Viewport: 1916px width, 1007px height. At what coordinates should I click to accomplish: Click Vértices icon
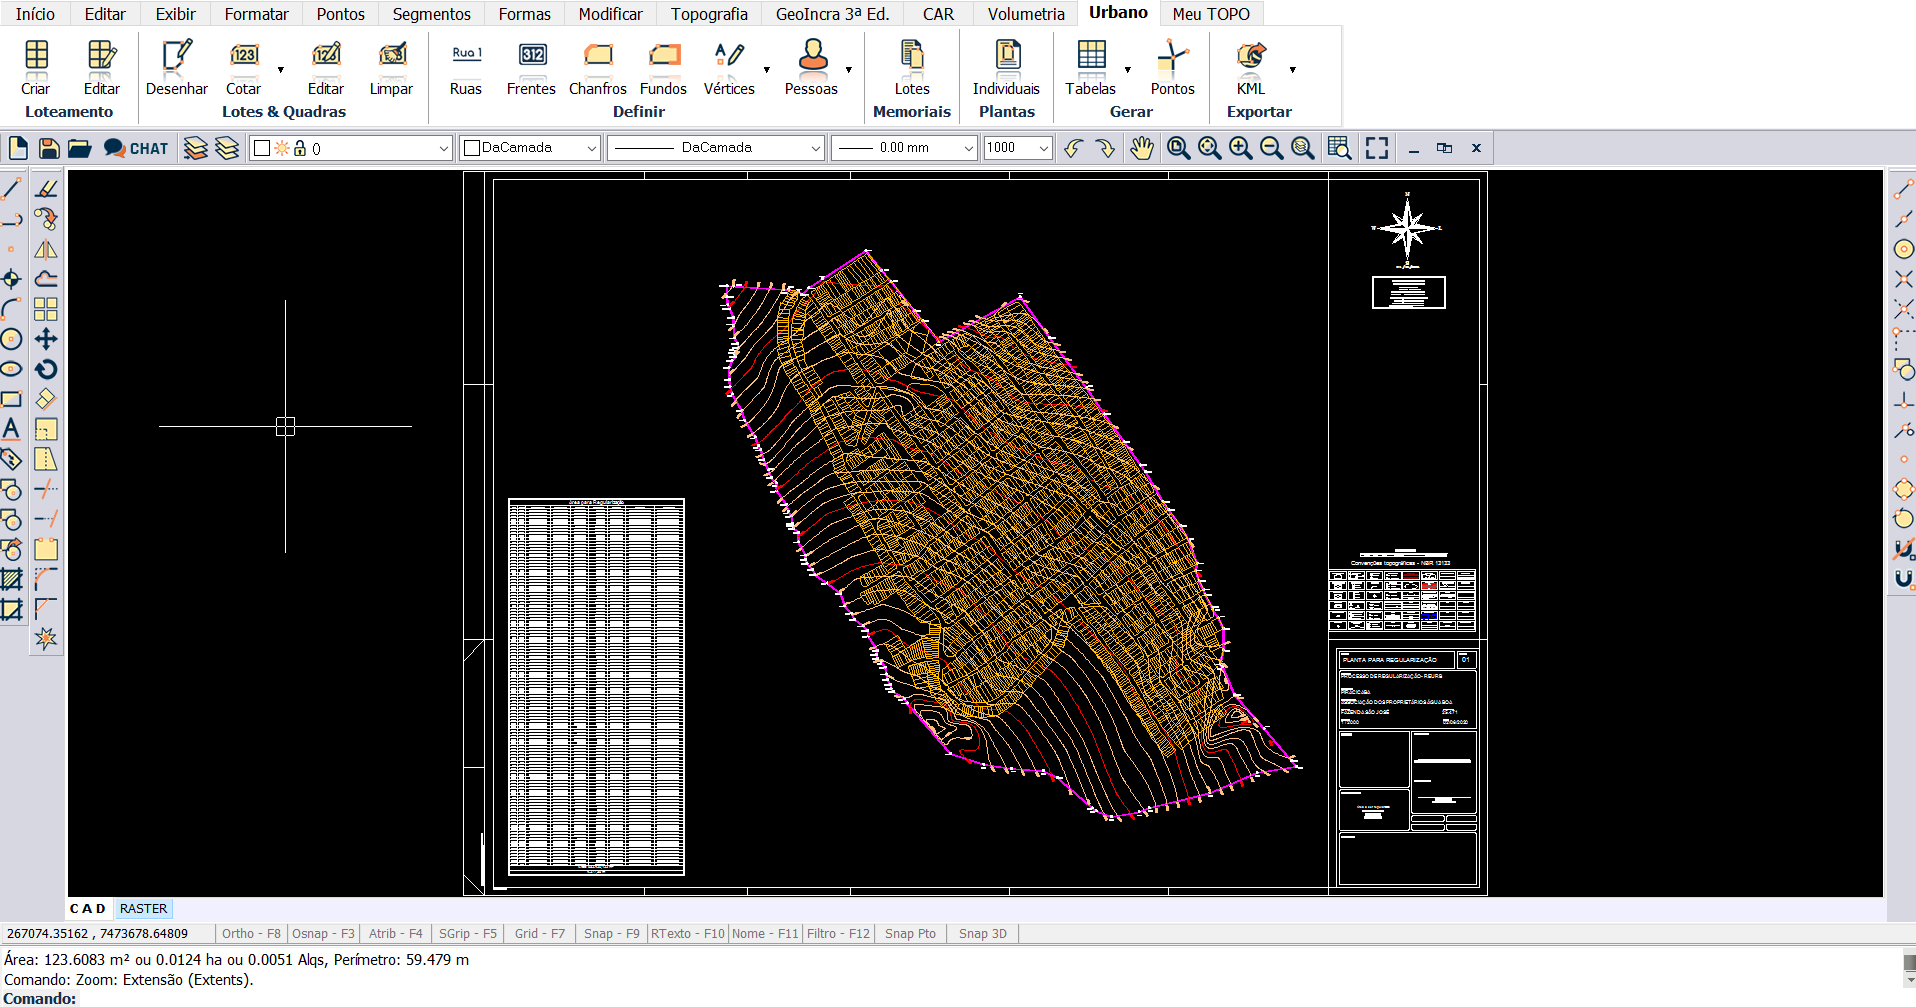[729, 66]
